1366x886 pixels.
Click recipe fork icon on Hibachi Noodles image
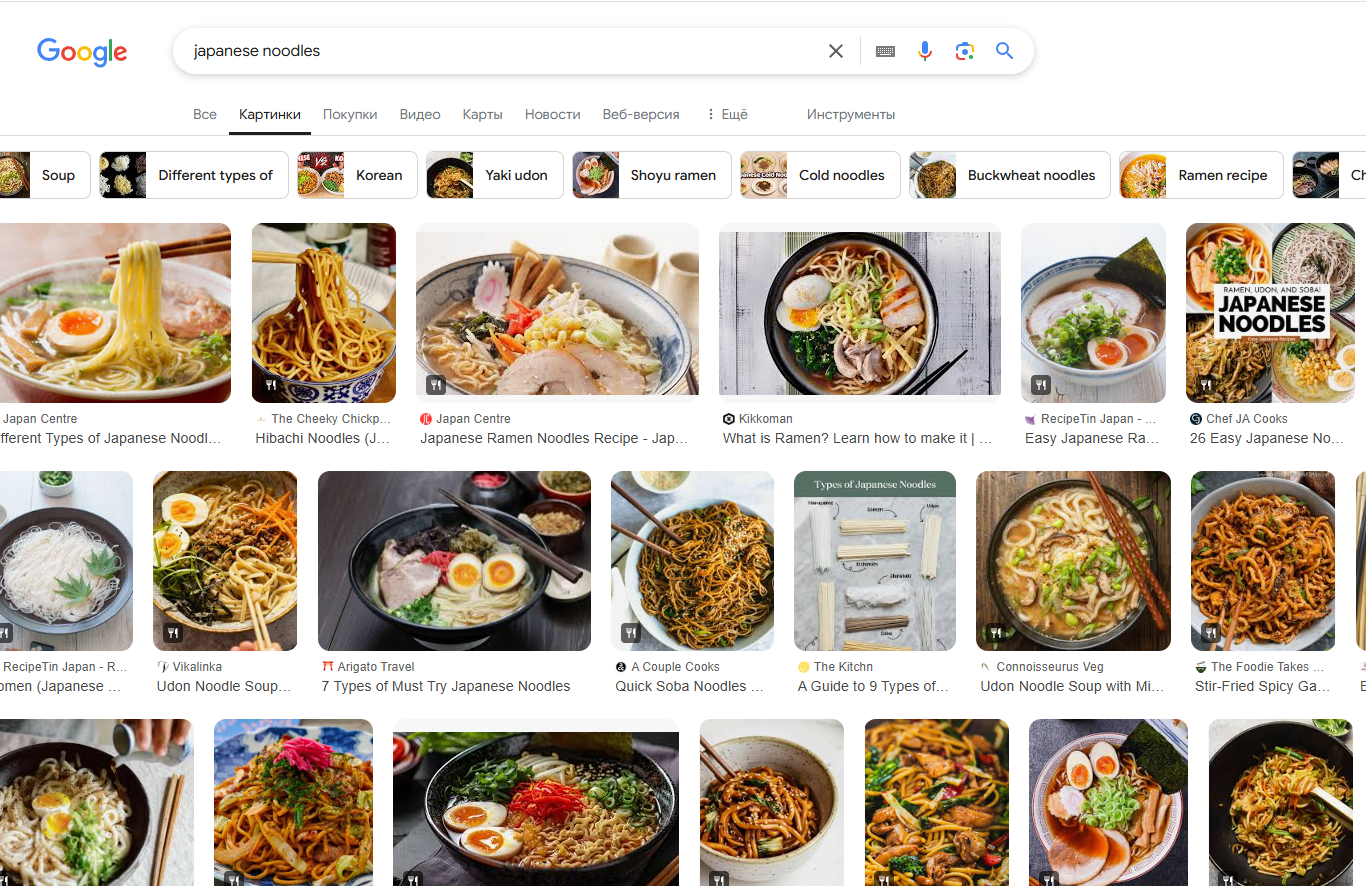coord(270,385)
